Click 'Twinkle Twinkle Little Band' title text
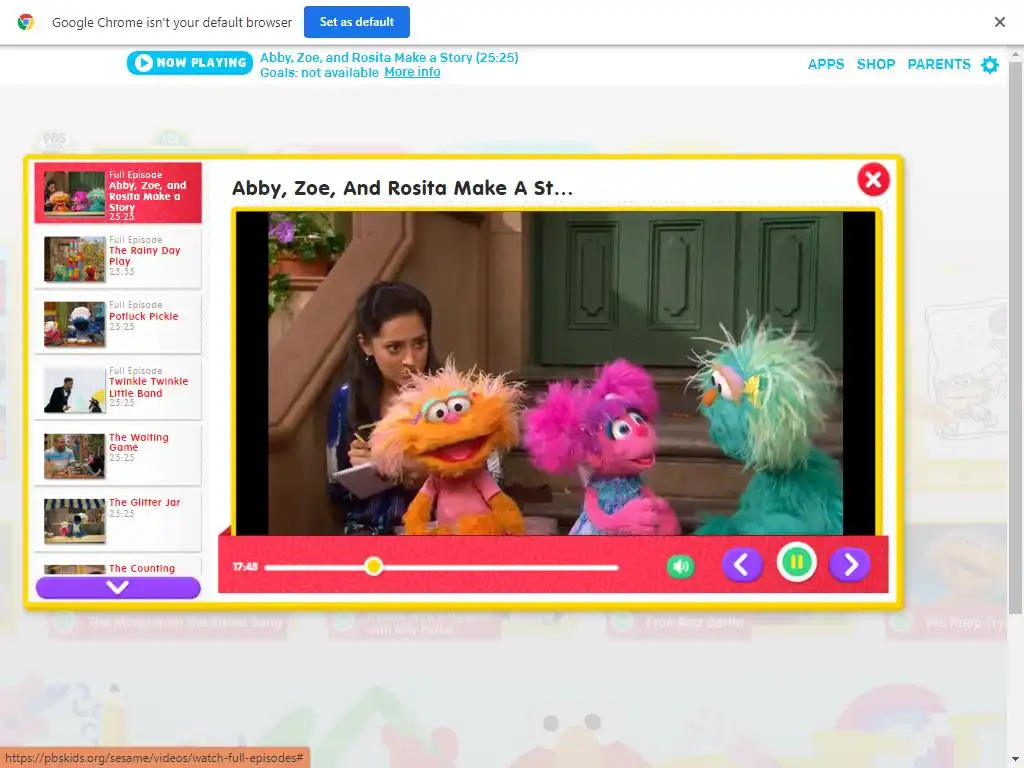Screen dimensions: 1024x768 (148, 387)
